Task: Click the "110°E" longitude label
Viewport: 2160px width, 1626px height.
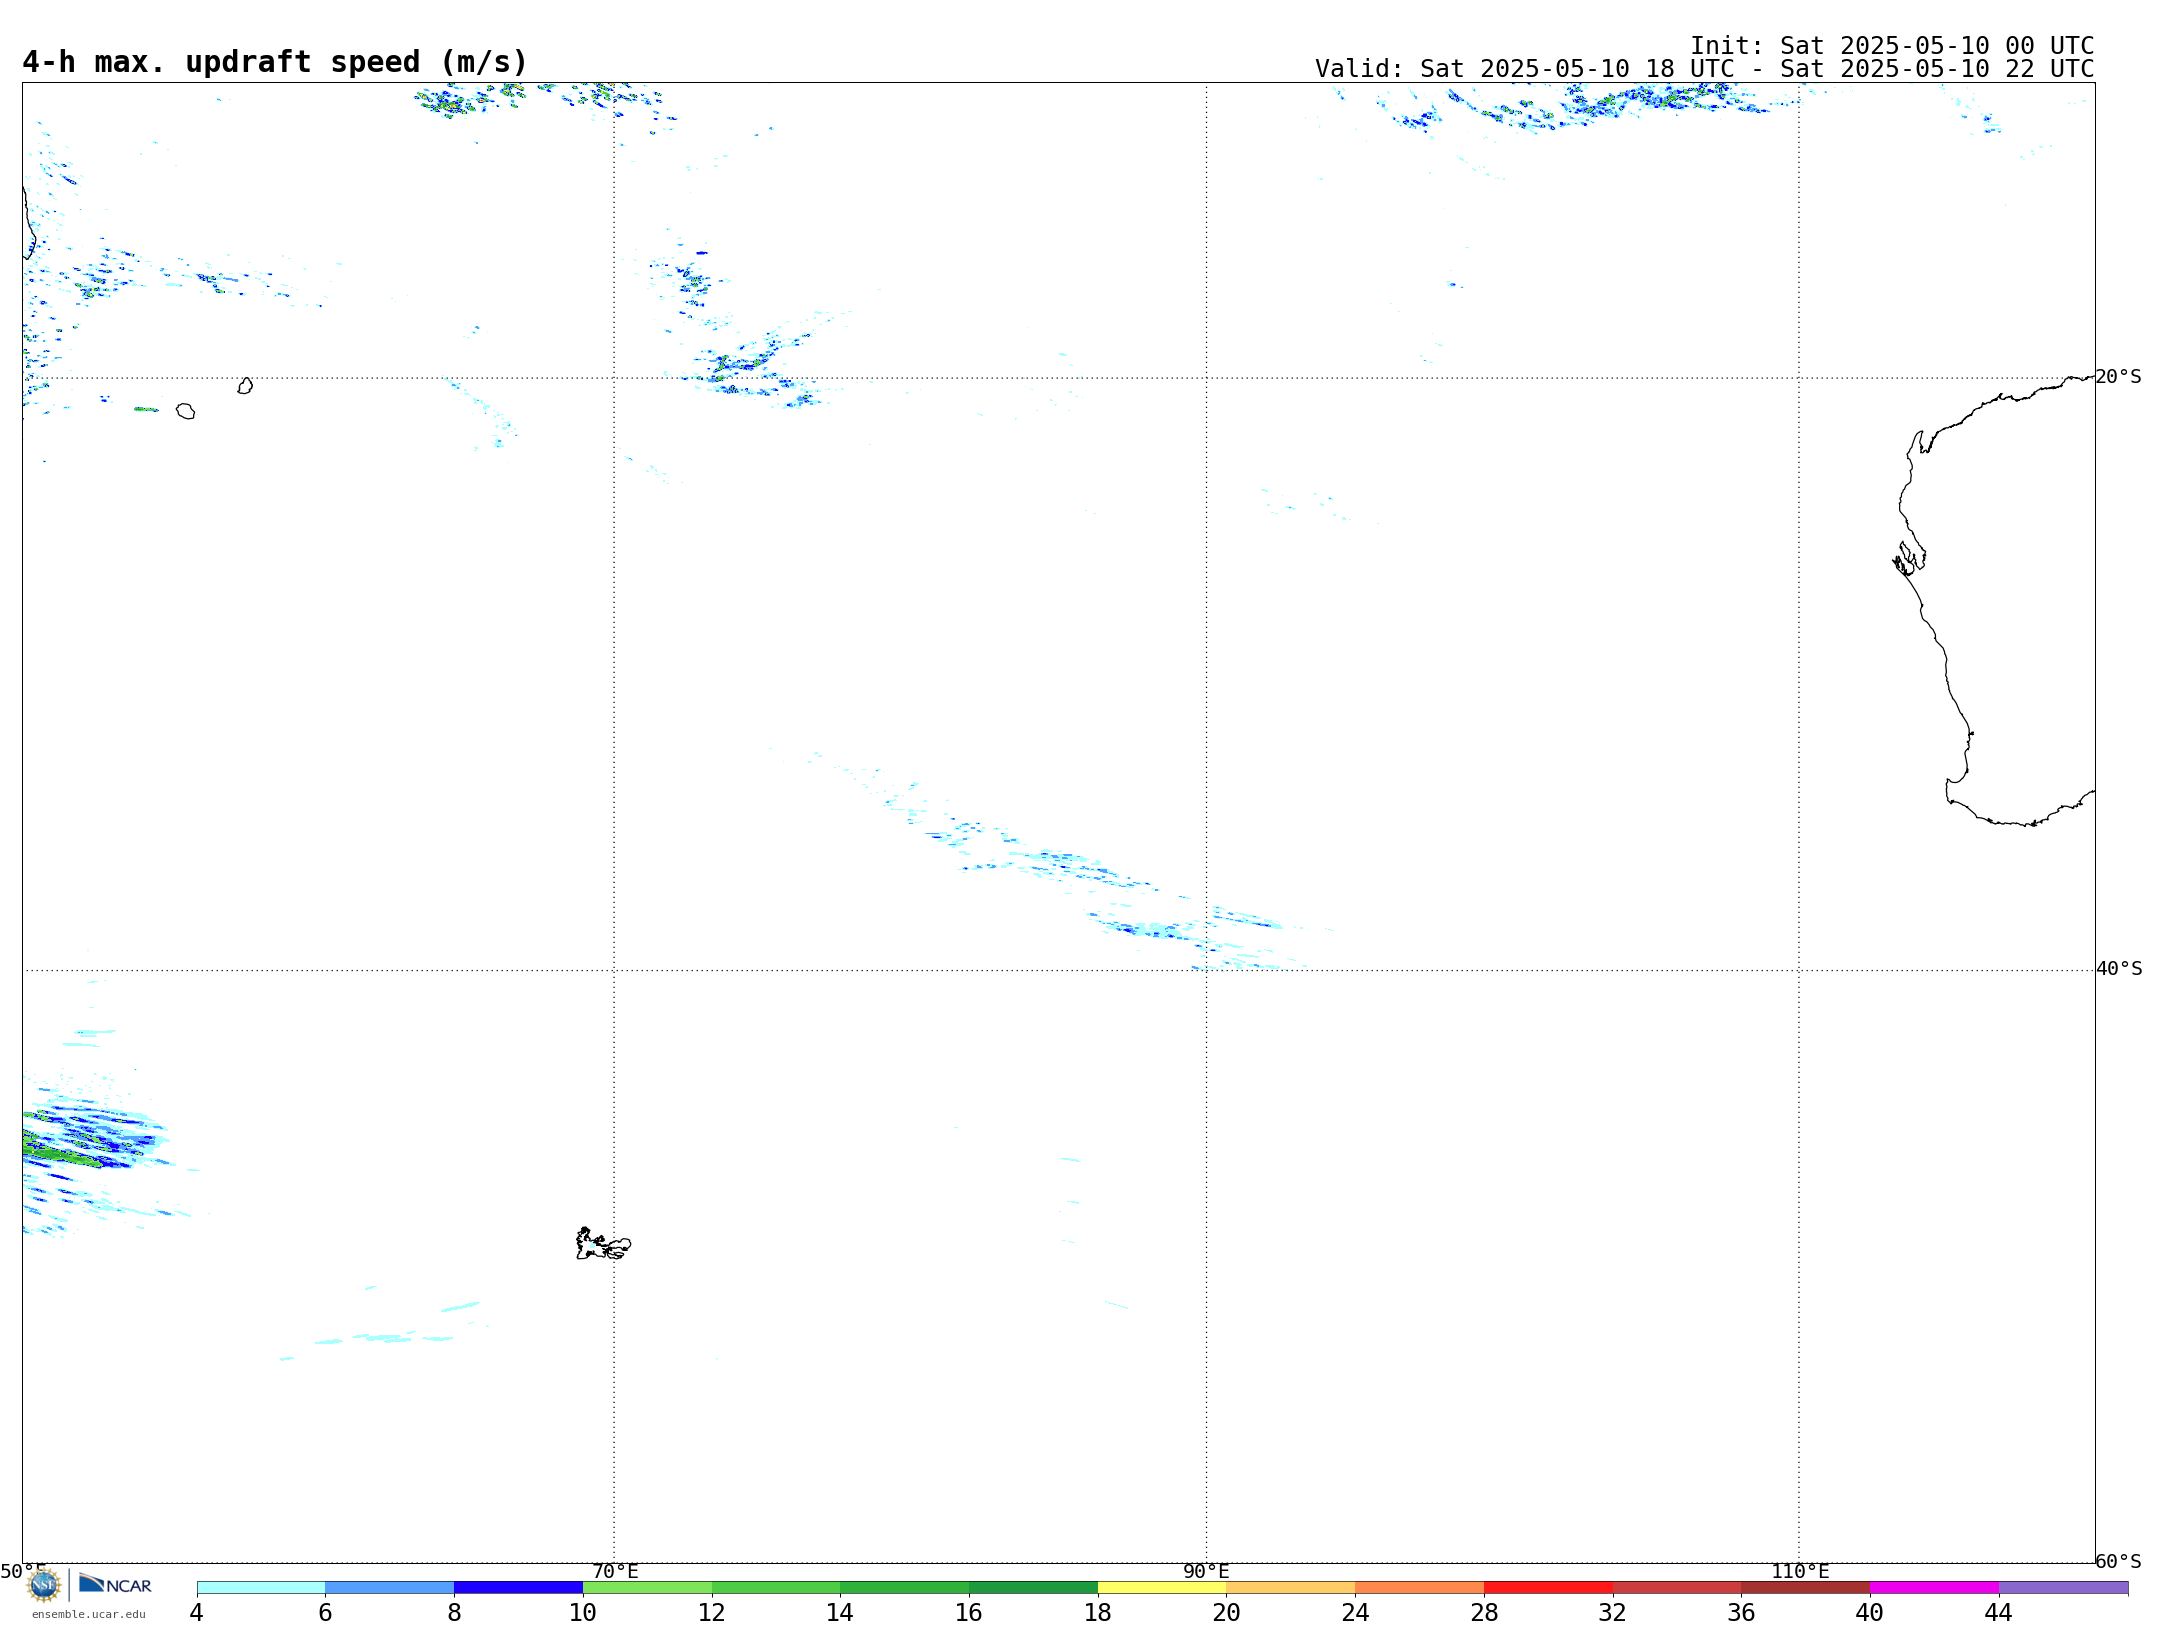Action: (1800, 1571)
